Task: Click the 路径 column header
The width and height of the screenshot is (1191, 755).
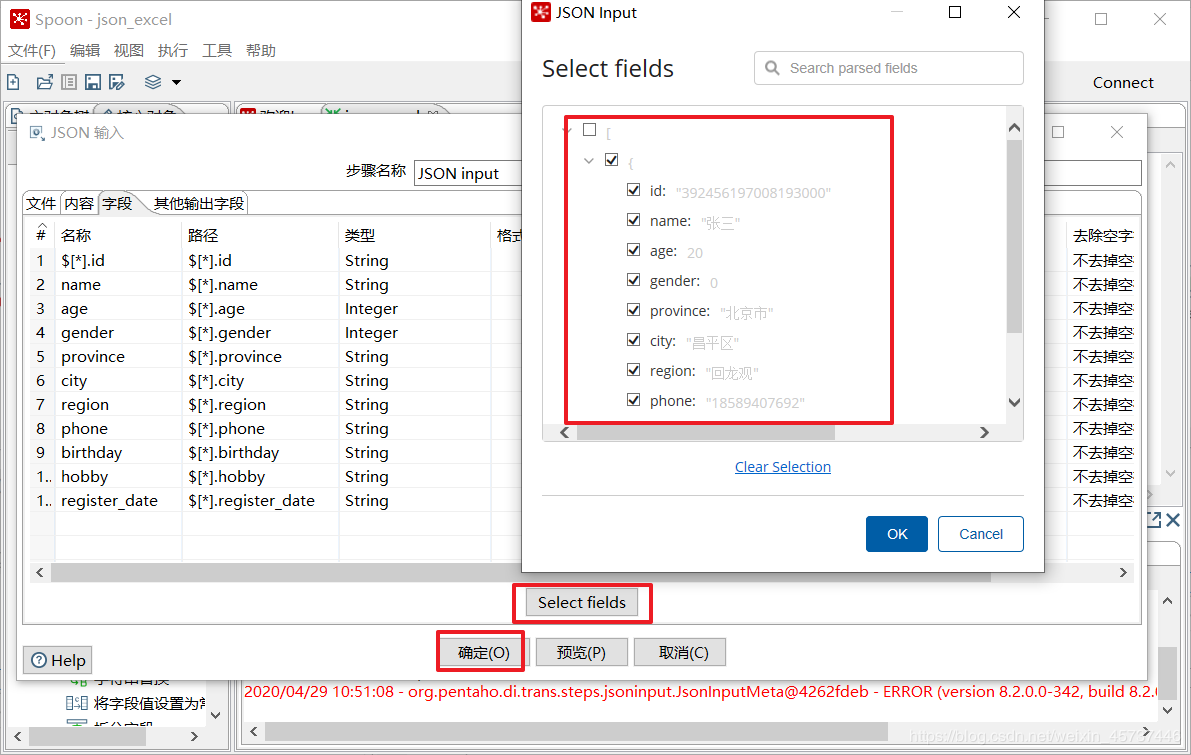Action: (261, 235)
